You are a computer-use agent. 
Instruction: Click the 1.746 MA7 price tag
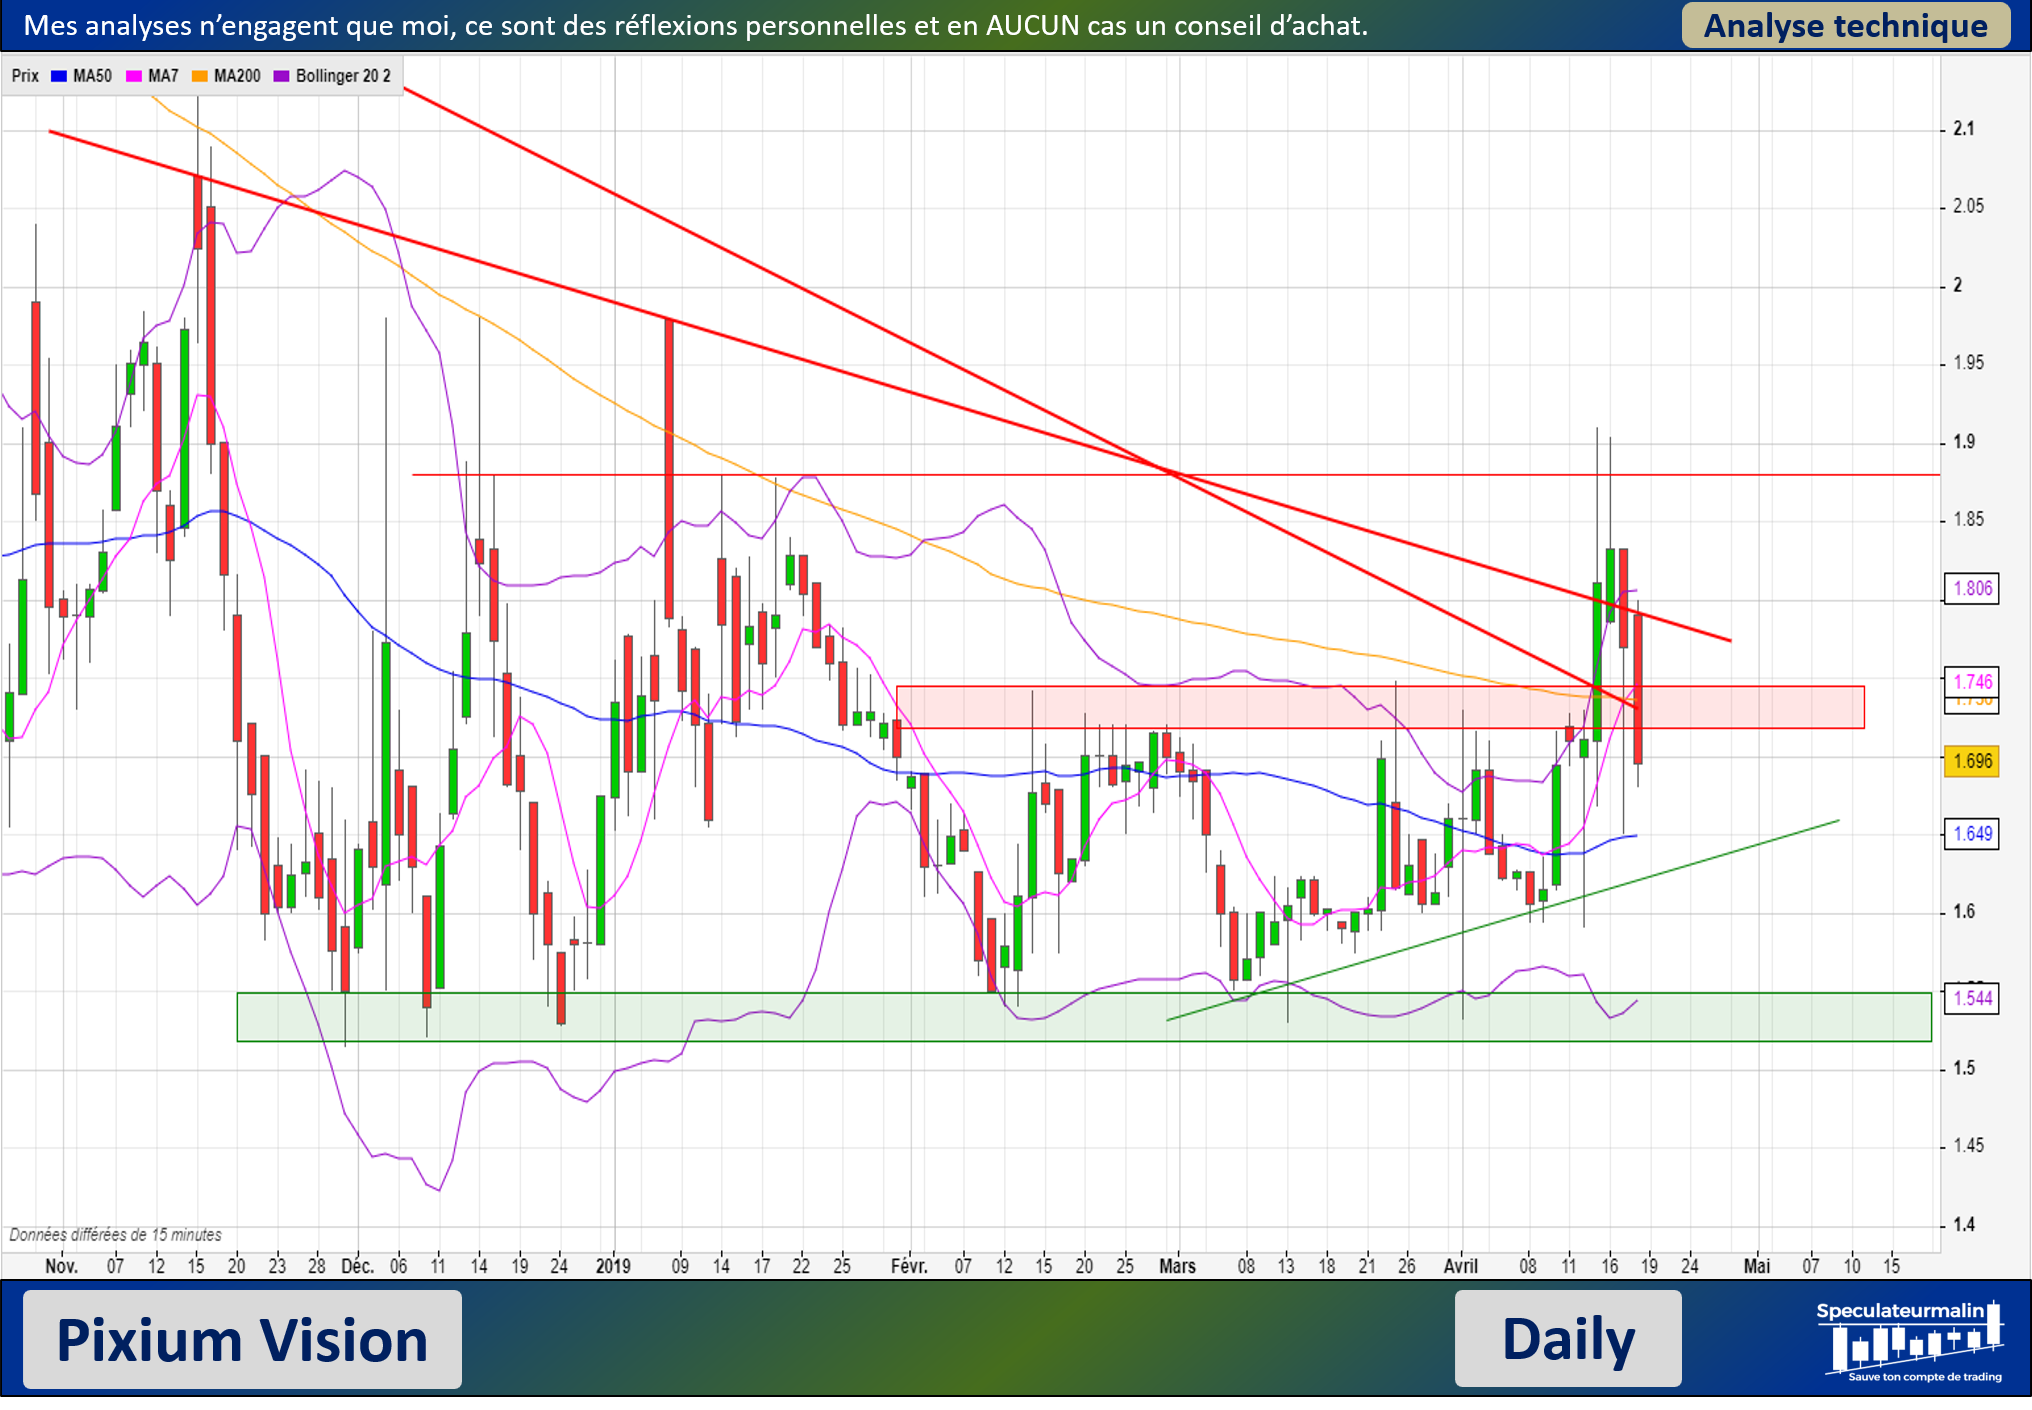(1972, 681)
